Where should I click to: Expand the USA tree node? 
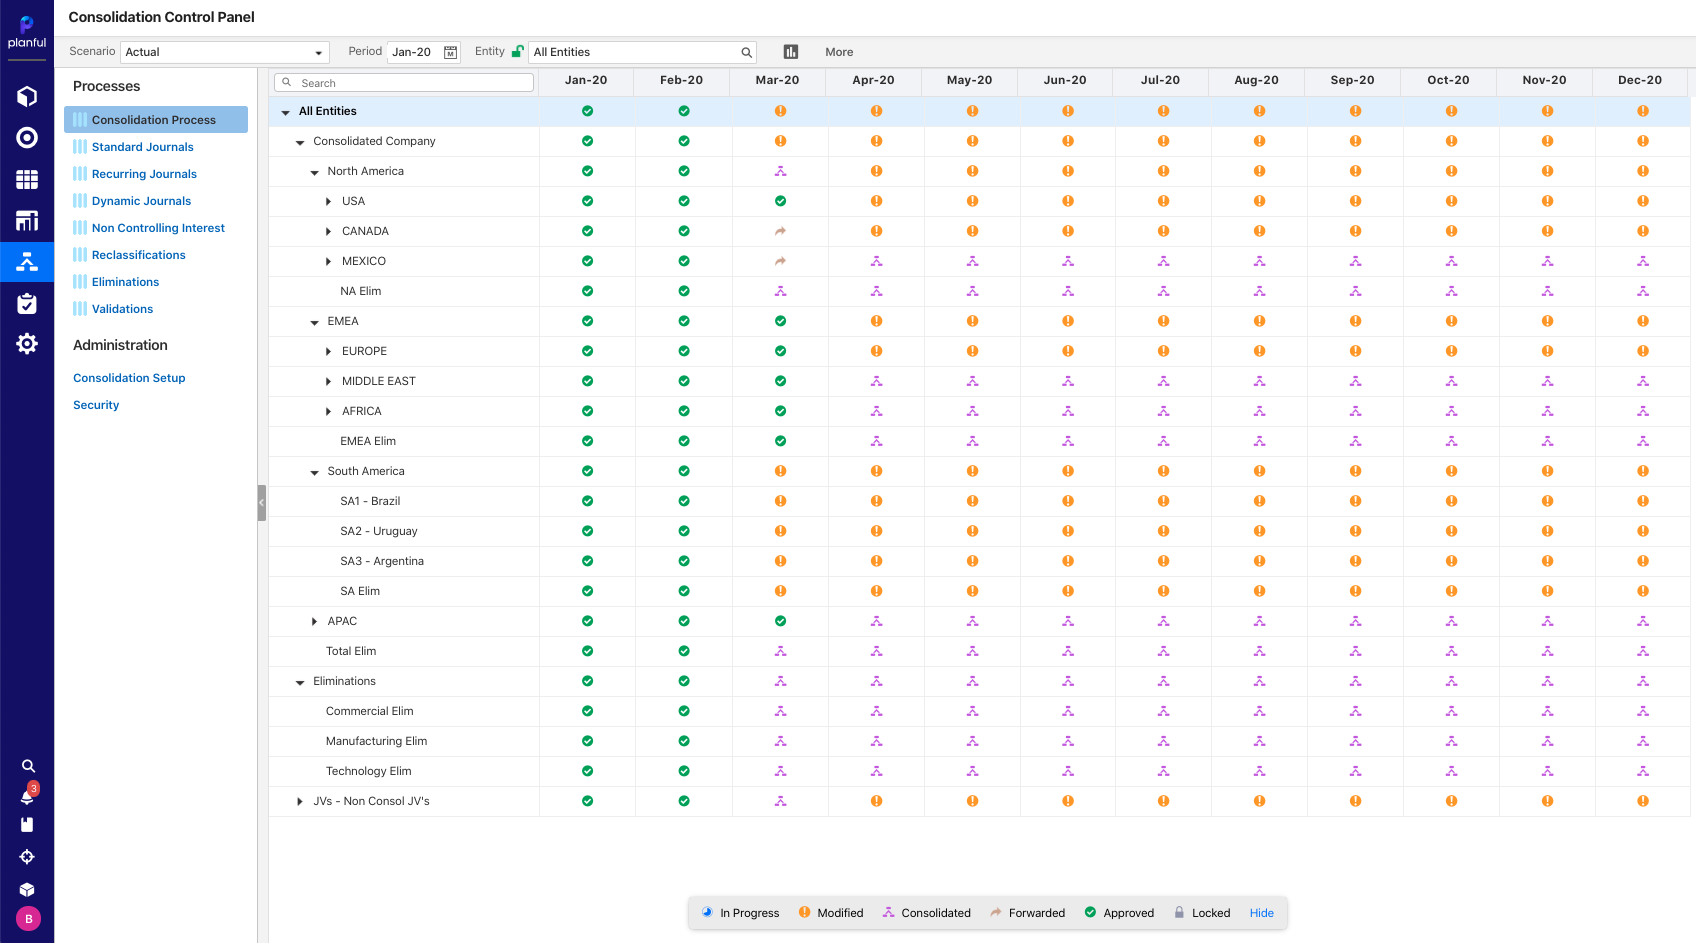click(328, 201)
